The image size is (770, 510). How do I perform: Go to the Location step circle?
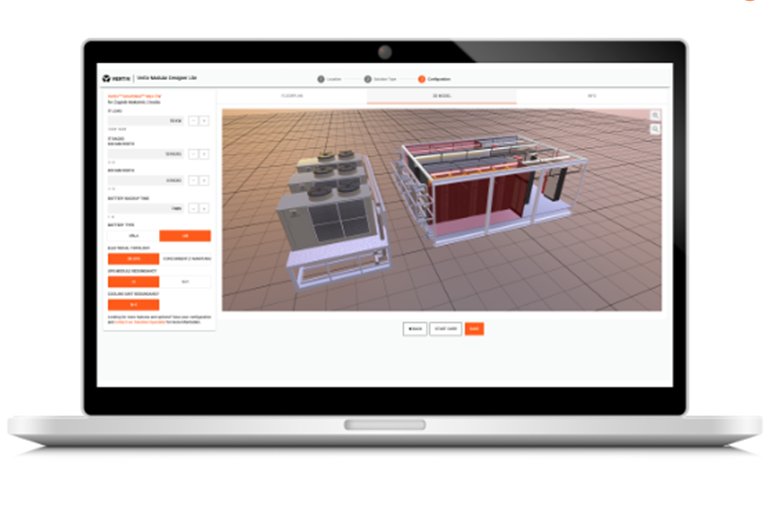pyautogui.click(x=321, y=77)
